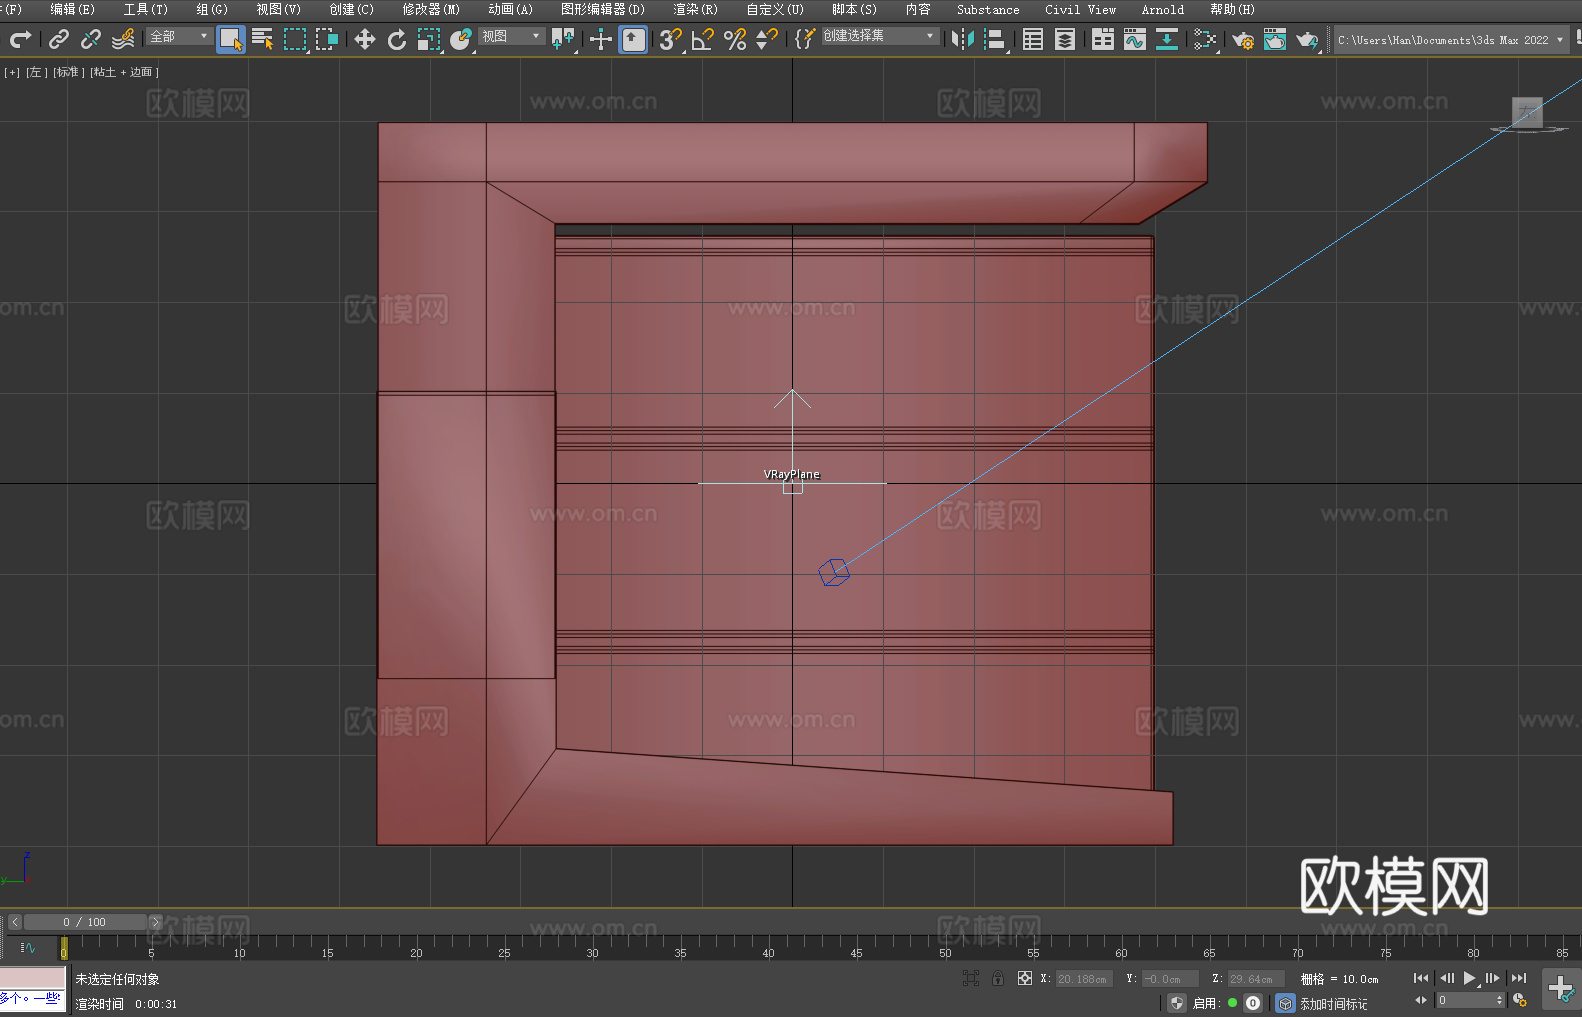Show the Ribbon toggle icon
The image size is (1582, 1017).
click(x=1103, y=39)
